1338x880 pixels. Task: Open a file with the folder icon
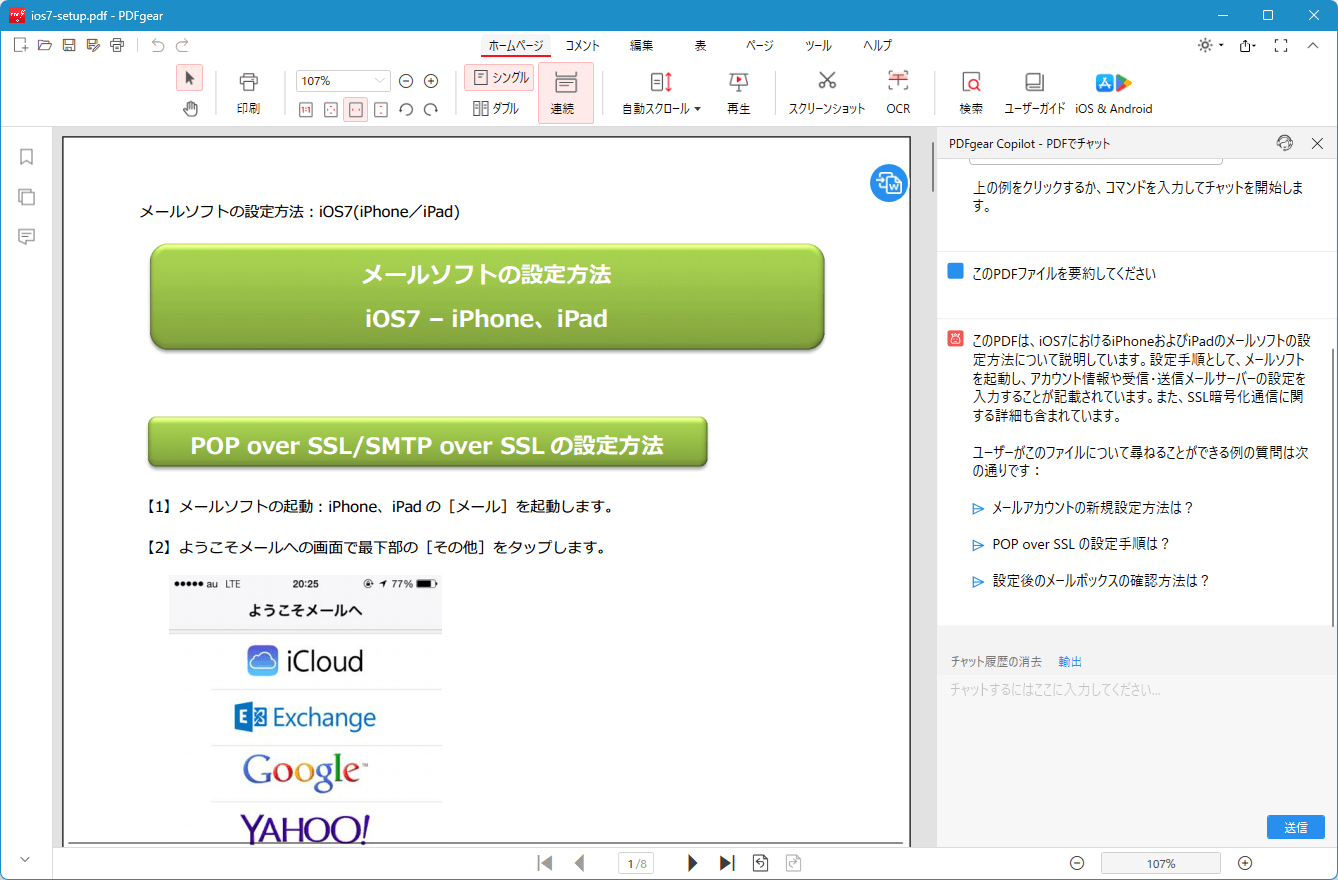(x=44, y=45)
